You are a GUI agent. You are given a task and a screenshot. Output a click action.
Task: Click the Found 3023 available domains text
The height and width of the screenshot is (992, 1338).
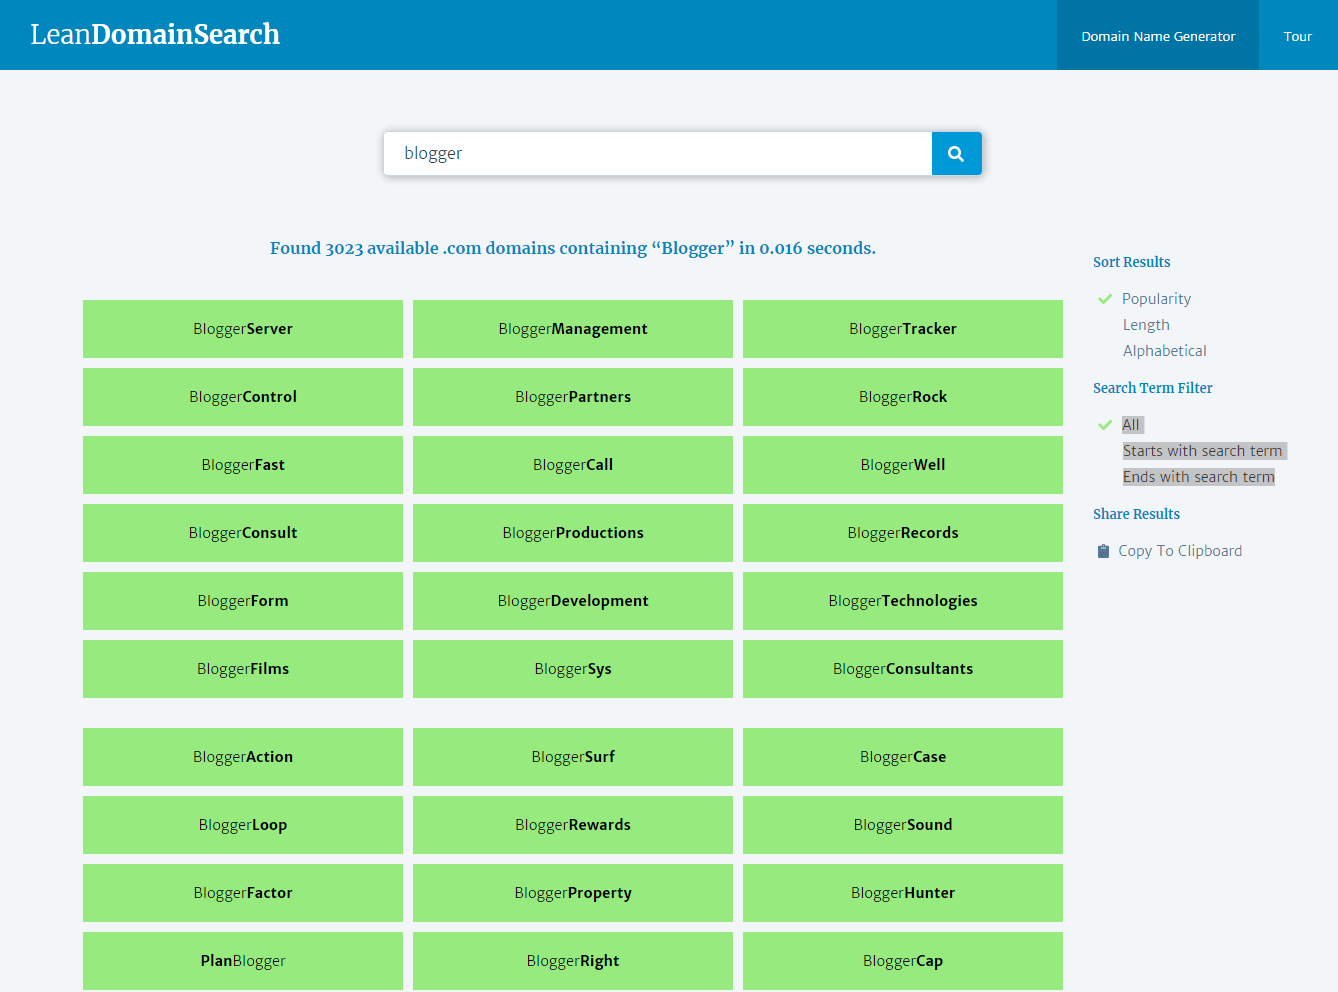pos(573,248)
